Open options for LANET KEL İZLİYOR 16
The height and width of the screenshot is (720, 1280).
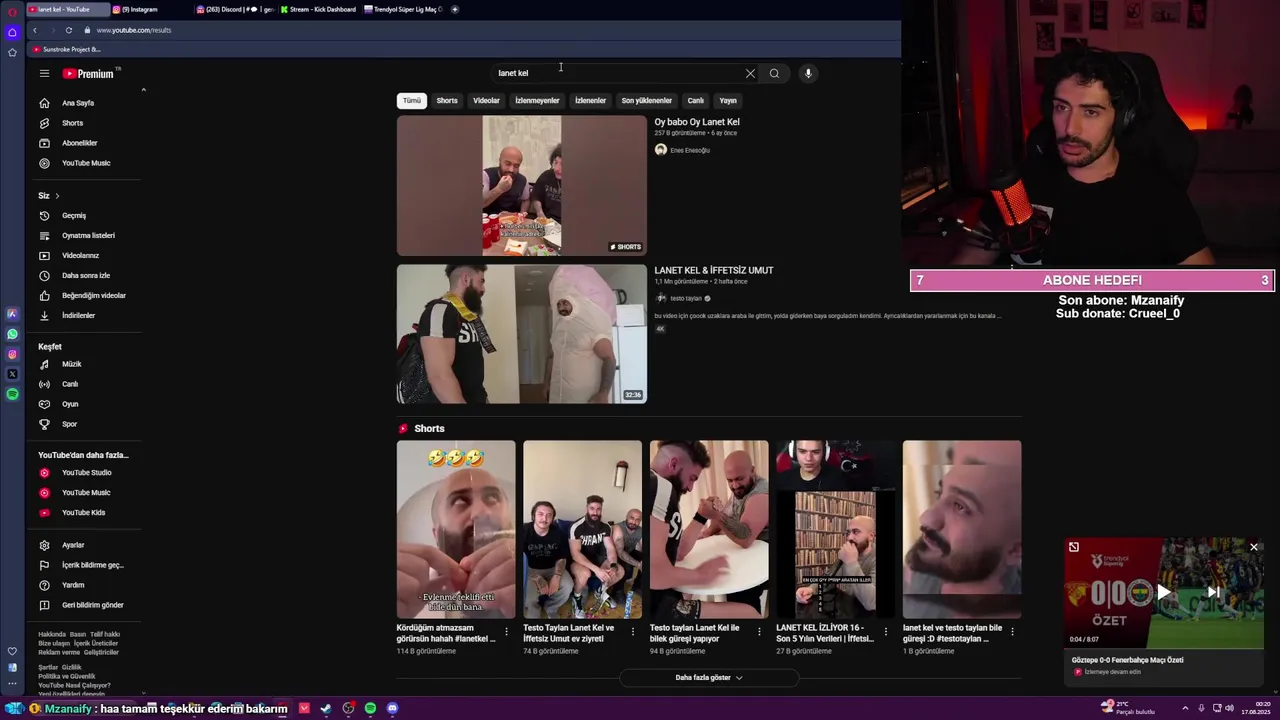click(x=886, y=631)
